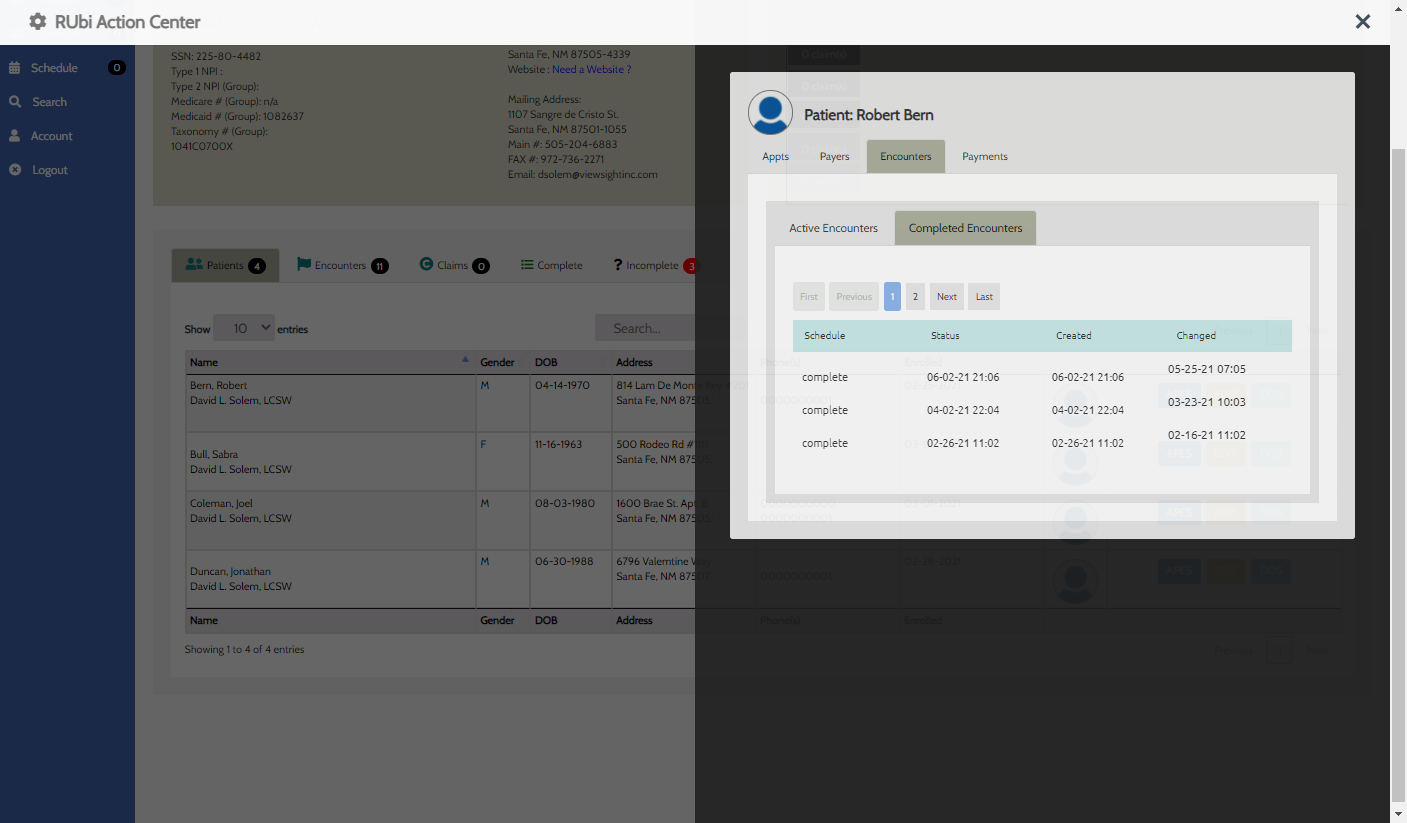Open the Payers tab for patient

click(834, 157)
